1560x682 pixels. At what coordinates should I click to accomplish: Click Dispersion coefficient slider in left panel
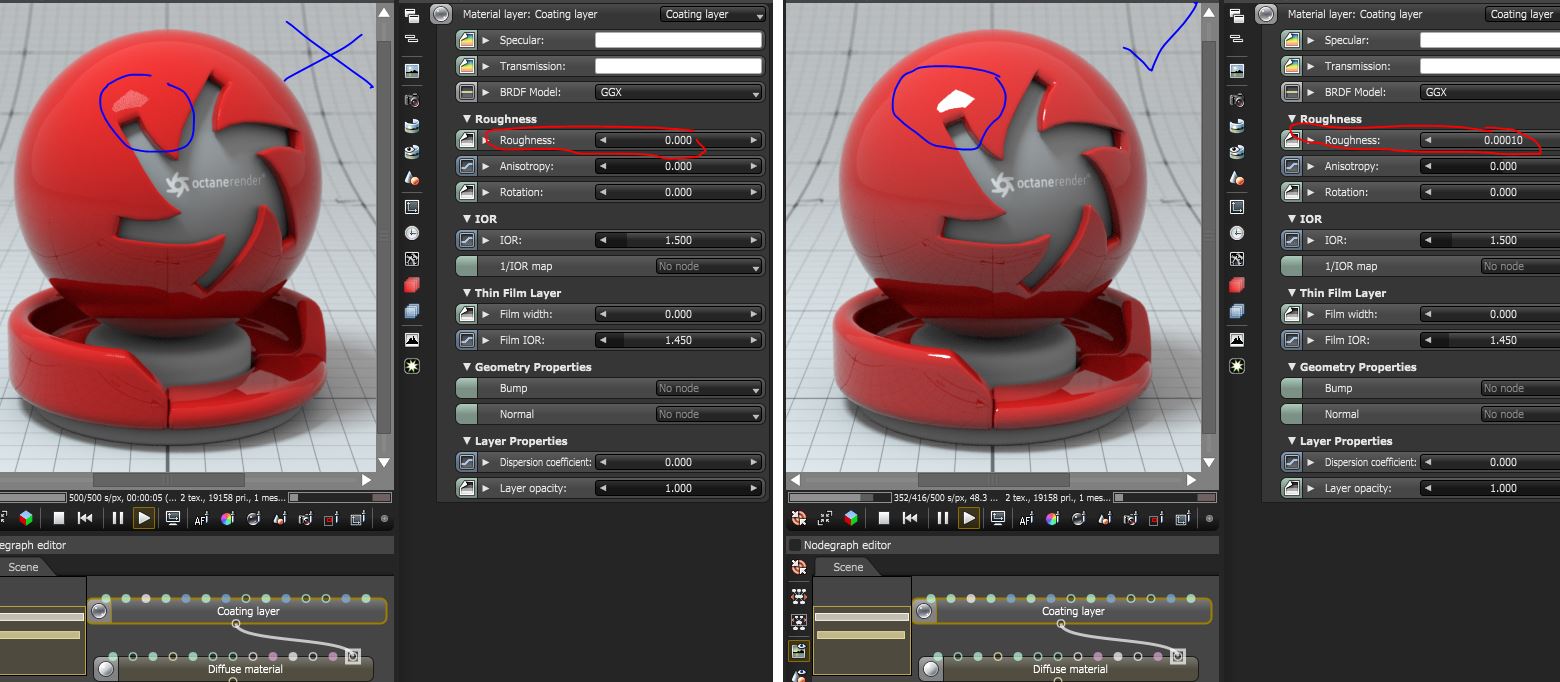(679, 462)
